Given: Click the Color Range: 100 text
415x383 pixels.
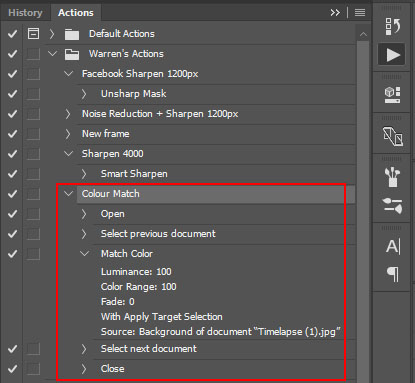Looking at the screenshot, I should tap(138, 287).
